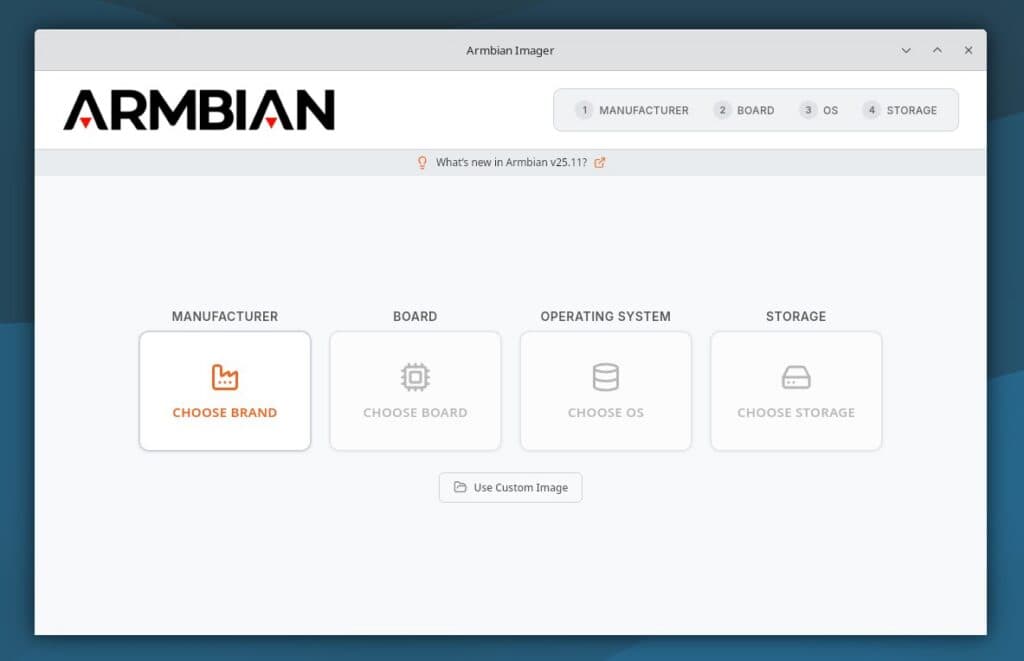1024x661 pixels.
Task: Click the lightbulb icon in the announcement banner
Action: point(421,162)
